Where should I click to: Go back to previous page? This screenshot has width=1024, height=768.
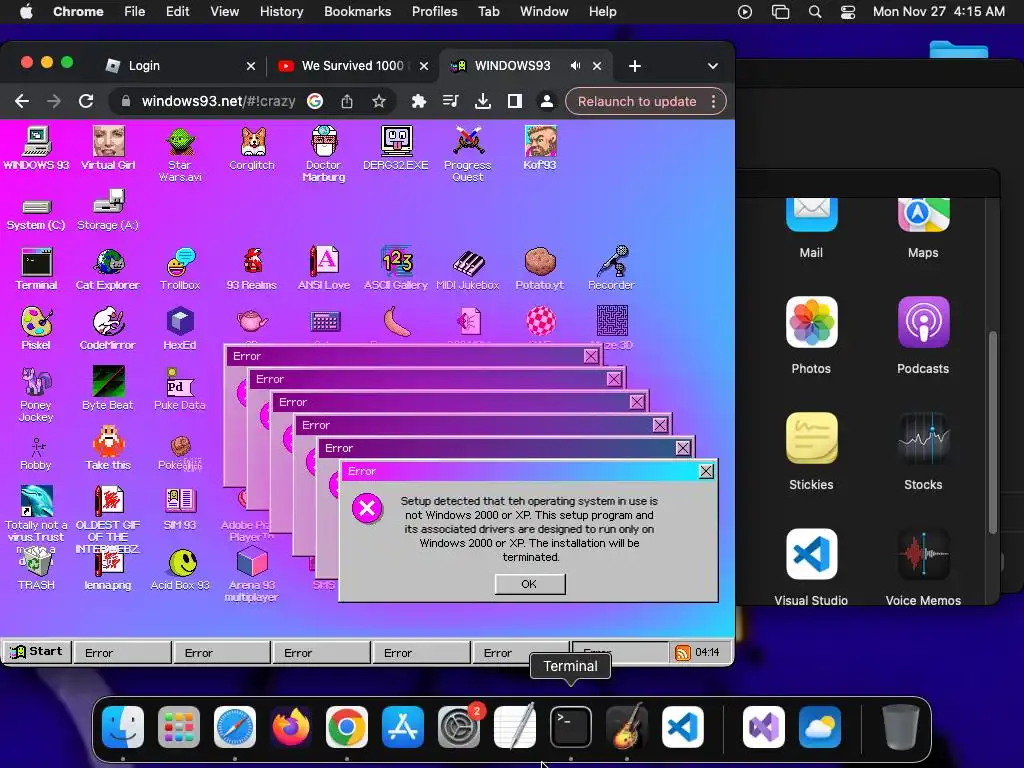click(x=22, y=102)
